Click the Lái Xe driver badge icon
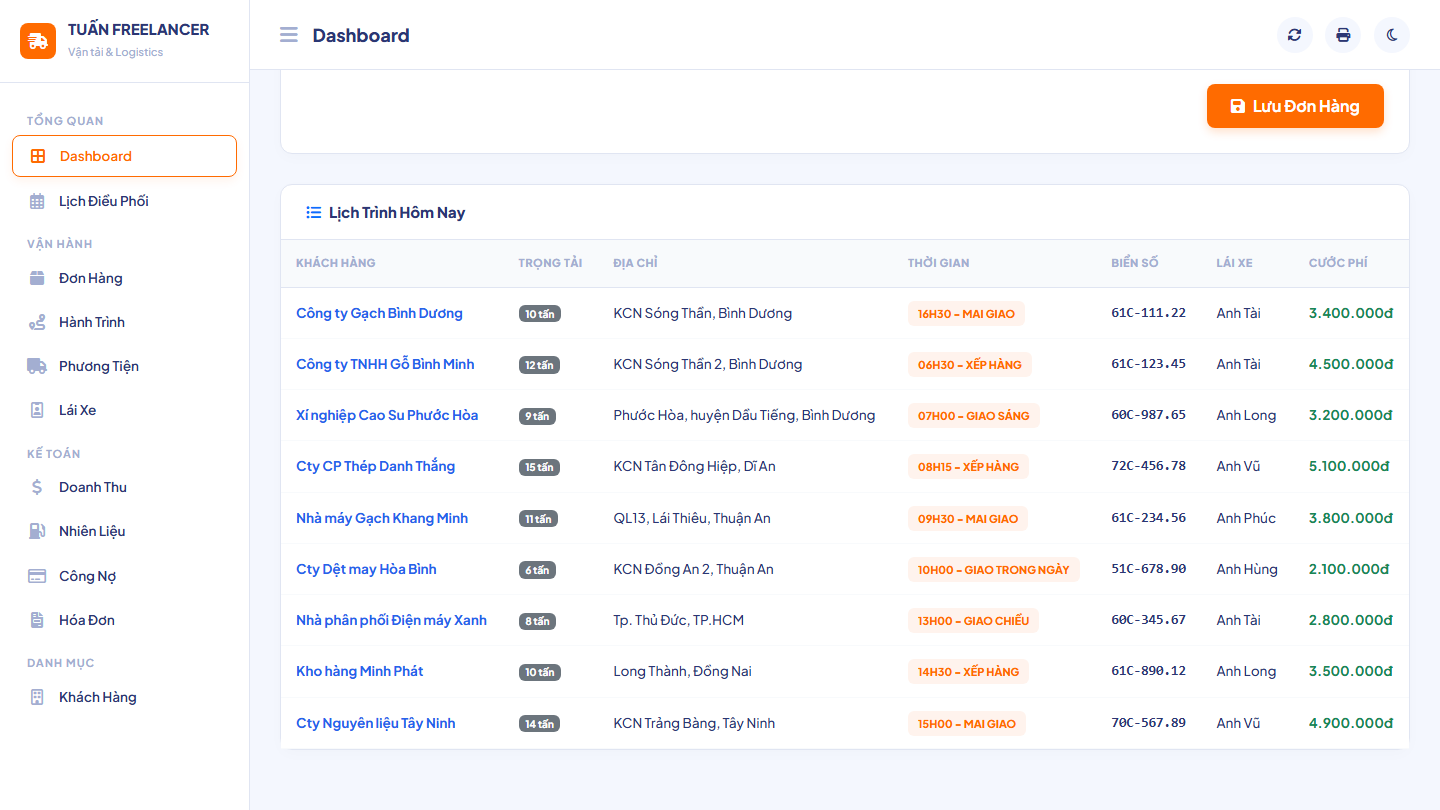The width and height of the screenshot is (1440, 810). [37, 410]
